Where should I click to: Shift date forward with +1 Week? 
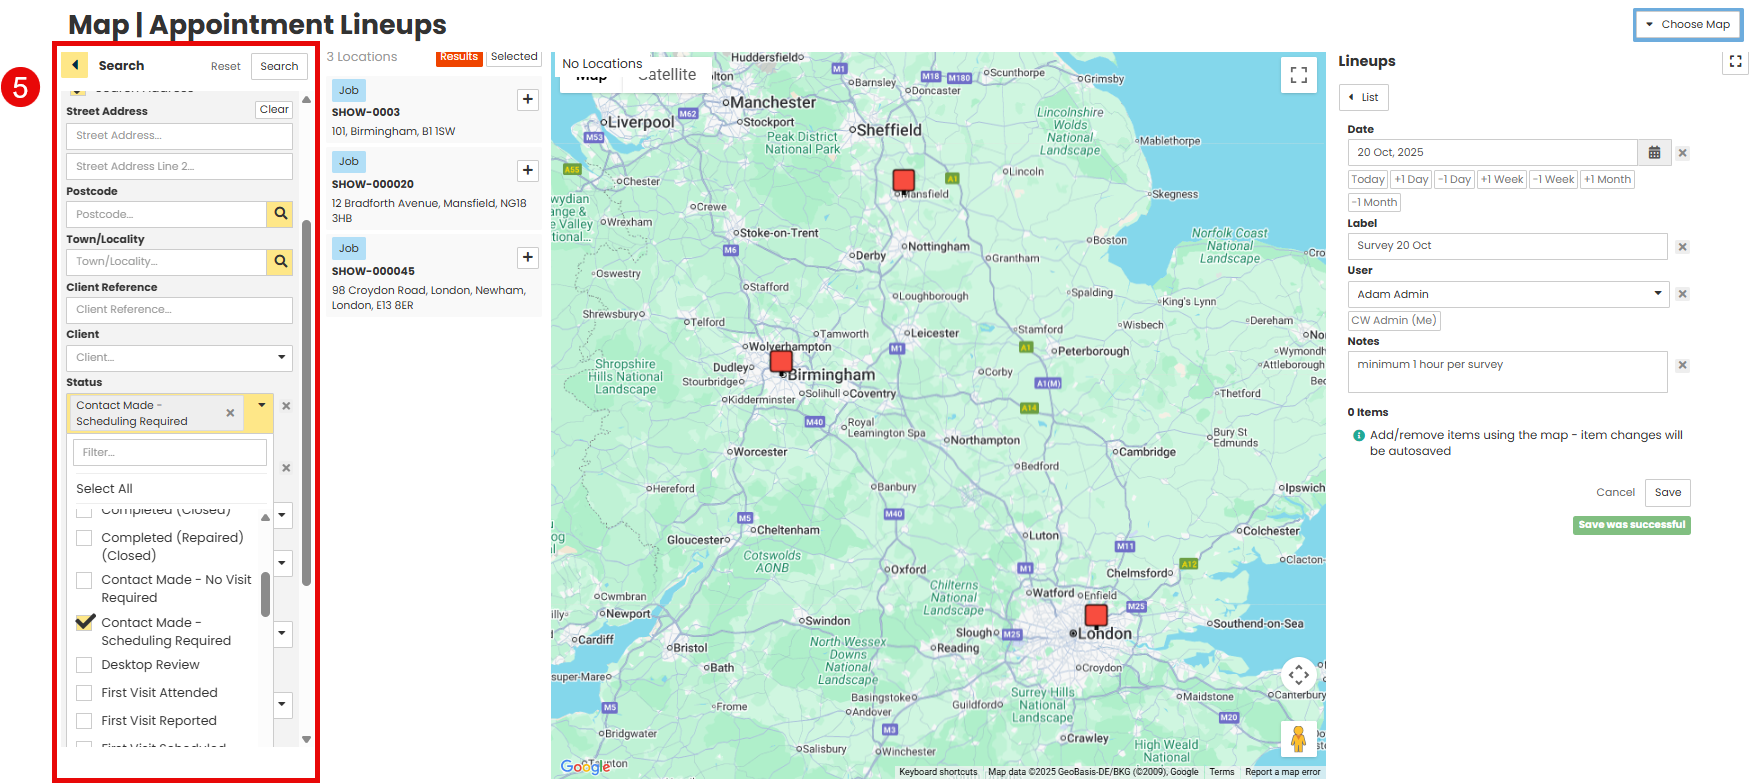click(x=1503, y=180)
